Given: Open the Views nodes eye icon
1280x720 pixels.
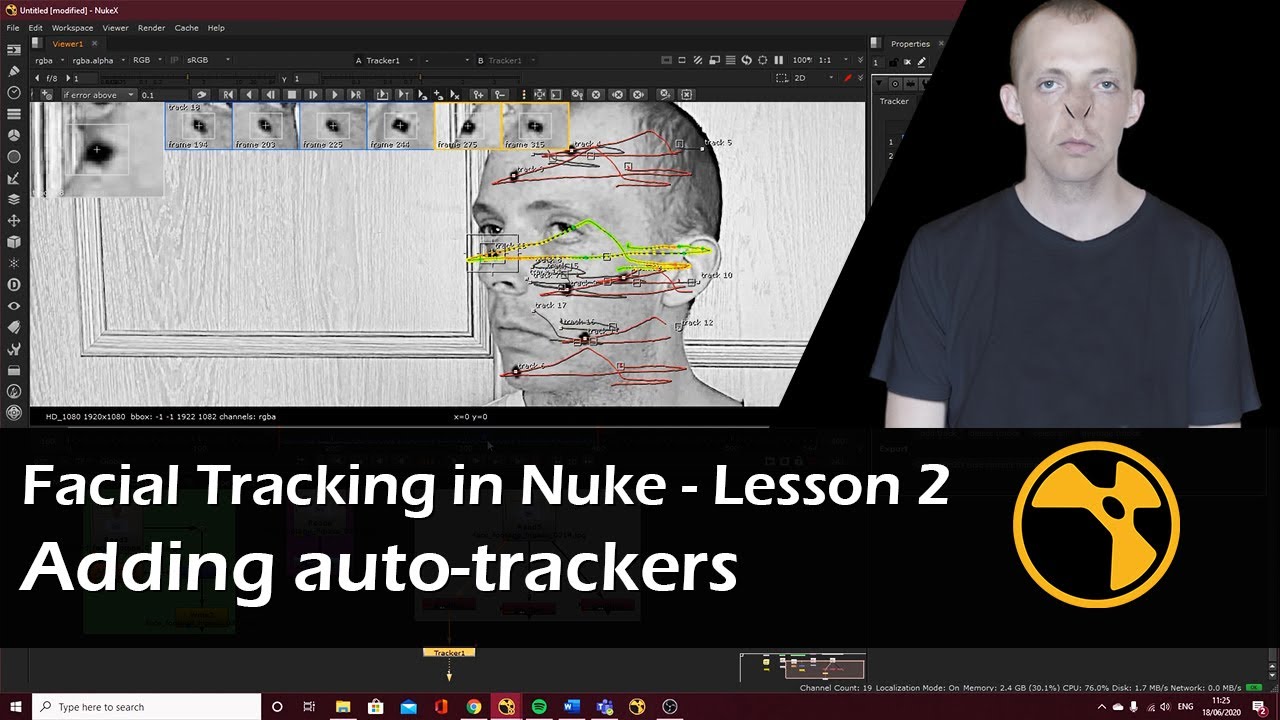Looking at the screenshot, I should 14,306.
